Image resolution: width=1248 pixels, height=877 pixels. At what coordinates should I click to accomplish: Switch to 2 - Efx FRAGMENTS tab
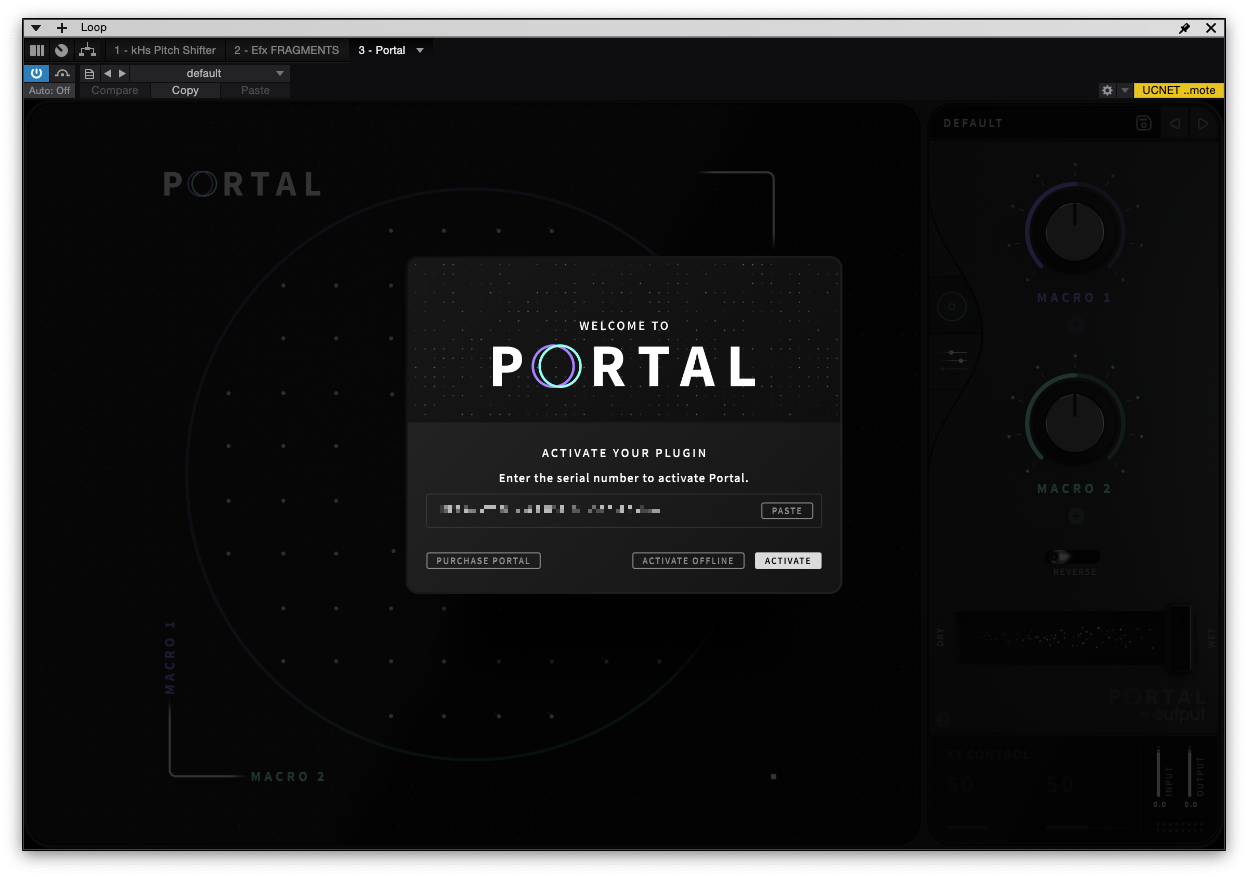[x=287, y=50]
